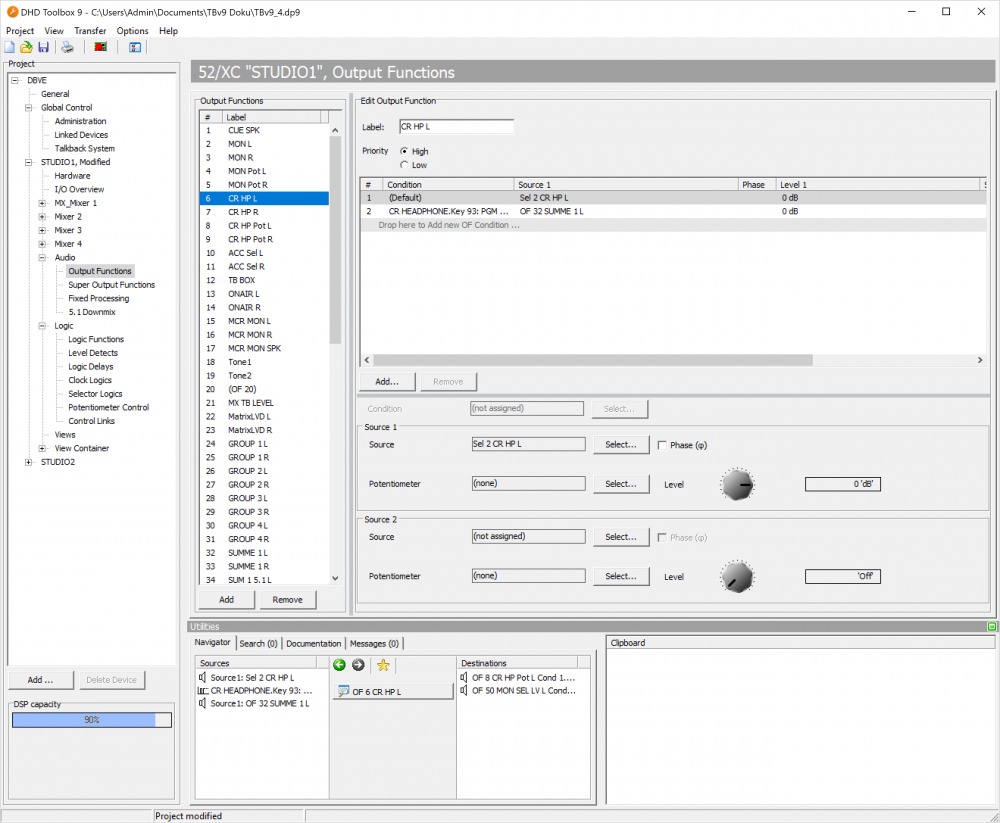The height and width of the screenshot is (823, 1000).
Task: Open the Transfer menu
Action: coord(90,31)
